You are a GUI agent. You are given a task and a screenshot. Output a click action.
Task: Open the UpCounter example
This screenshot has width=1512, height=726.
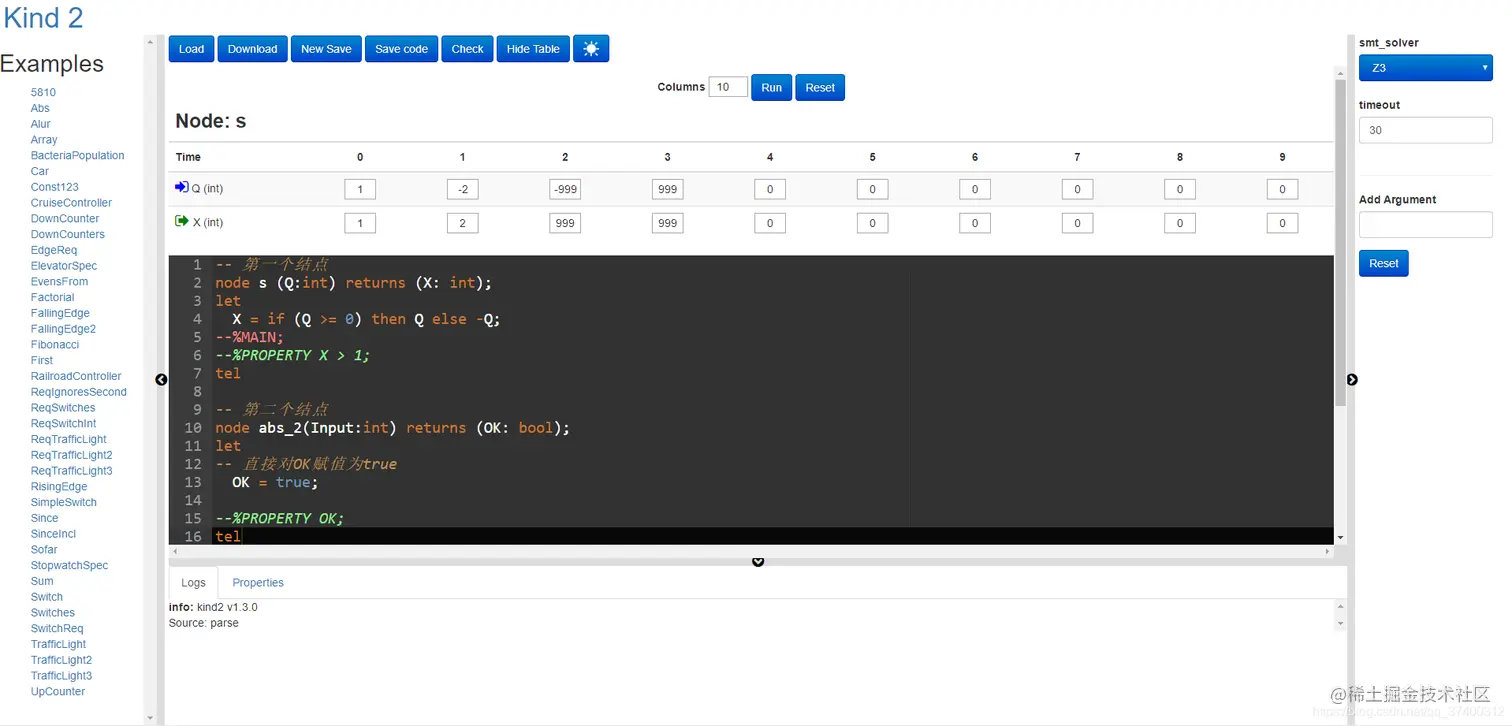coord(58,692)
